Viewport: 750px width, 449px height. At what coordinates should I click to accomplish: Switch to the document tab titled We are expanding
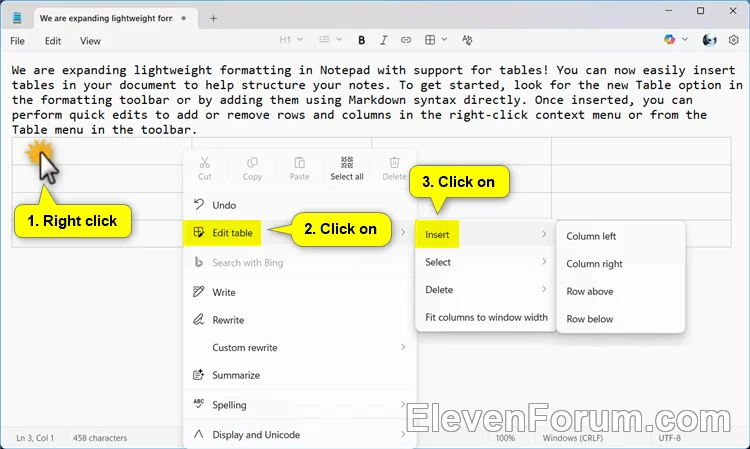click(x=115, y=18)
